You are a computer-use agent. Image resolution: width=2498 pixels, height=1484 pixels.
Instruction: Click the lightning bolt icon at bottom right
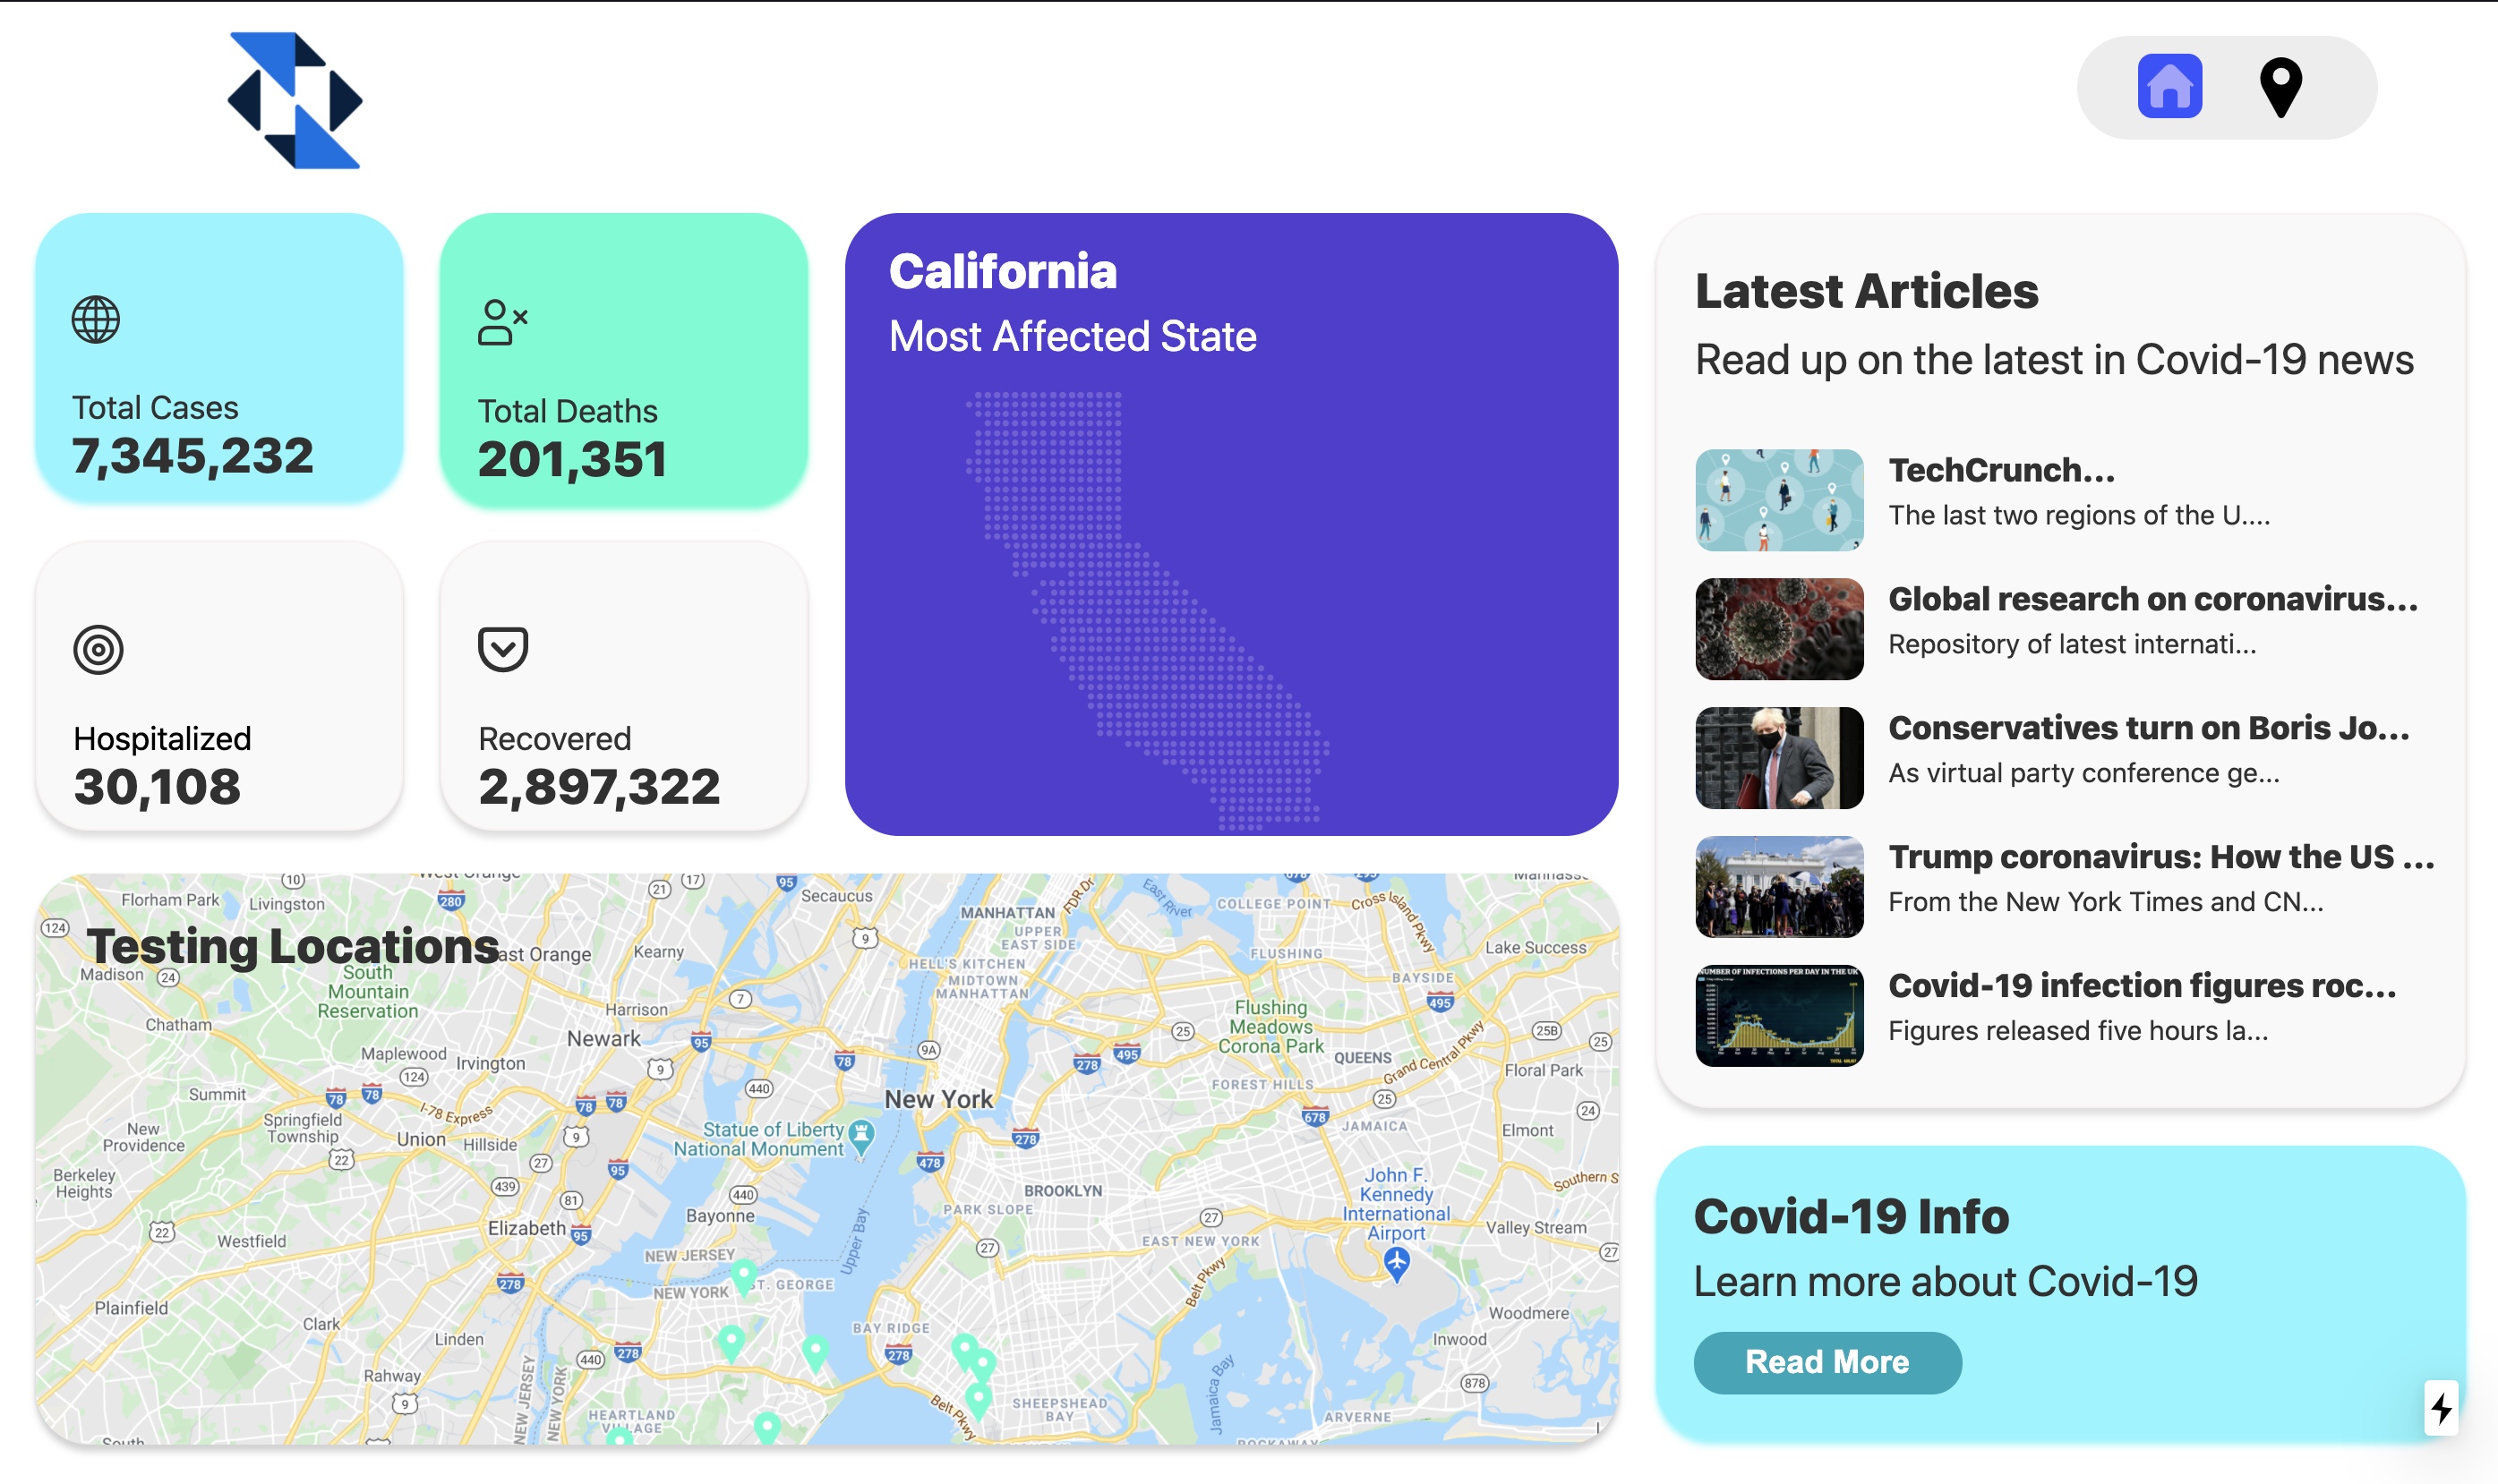click(x=2441, y=1408)
